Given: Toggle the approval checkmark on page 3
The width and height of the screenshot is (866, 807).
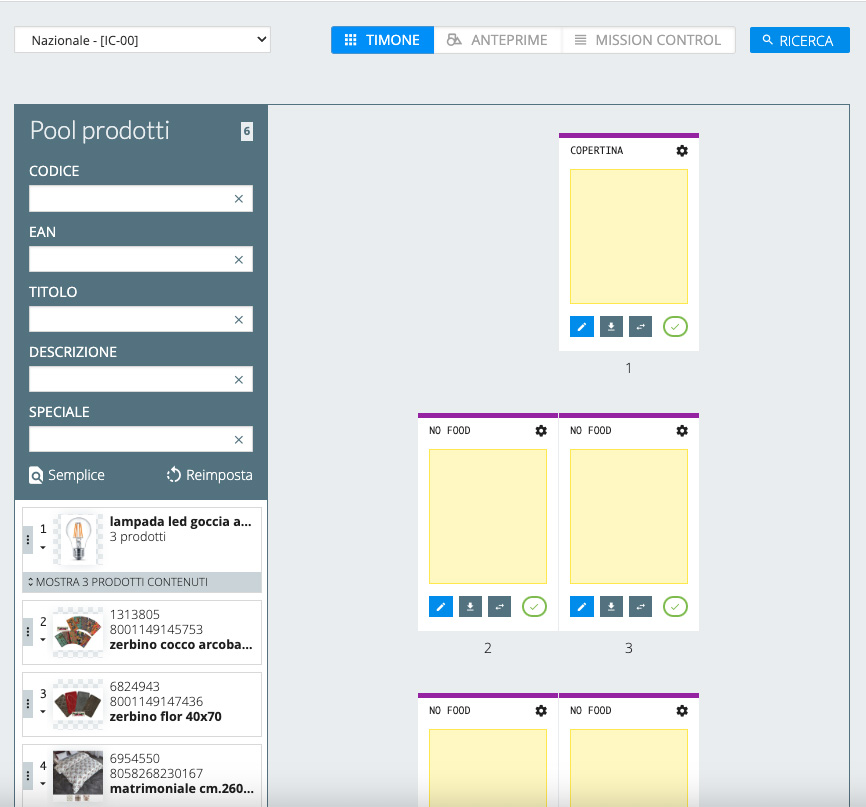Looking at the screenshot, I should click(x=675, y=607).
